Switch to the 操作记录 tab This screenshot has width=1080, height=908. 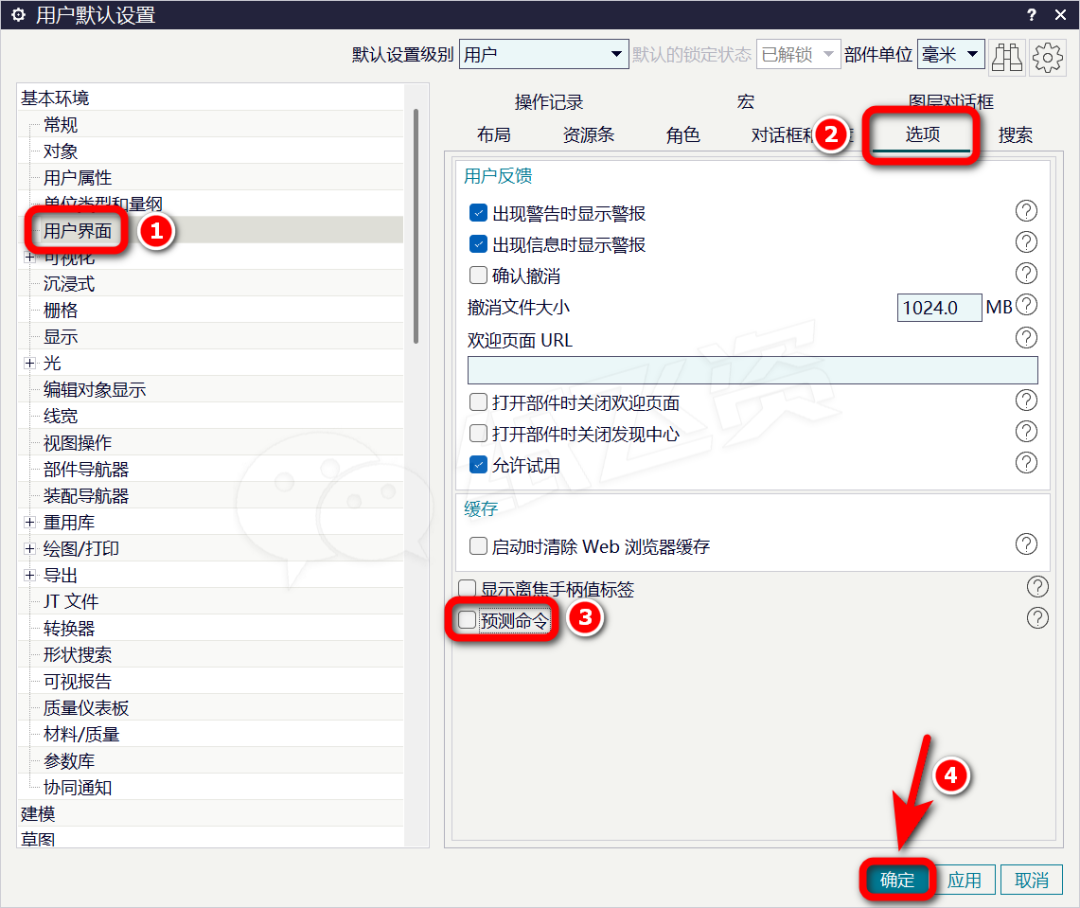(550, 101)
